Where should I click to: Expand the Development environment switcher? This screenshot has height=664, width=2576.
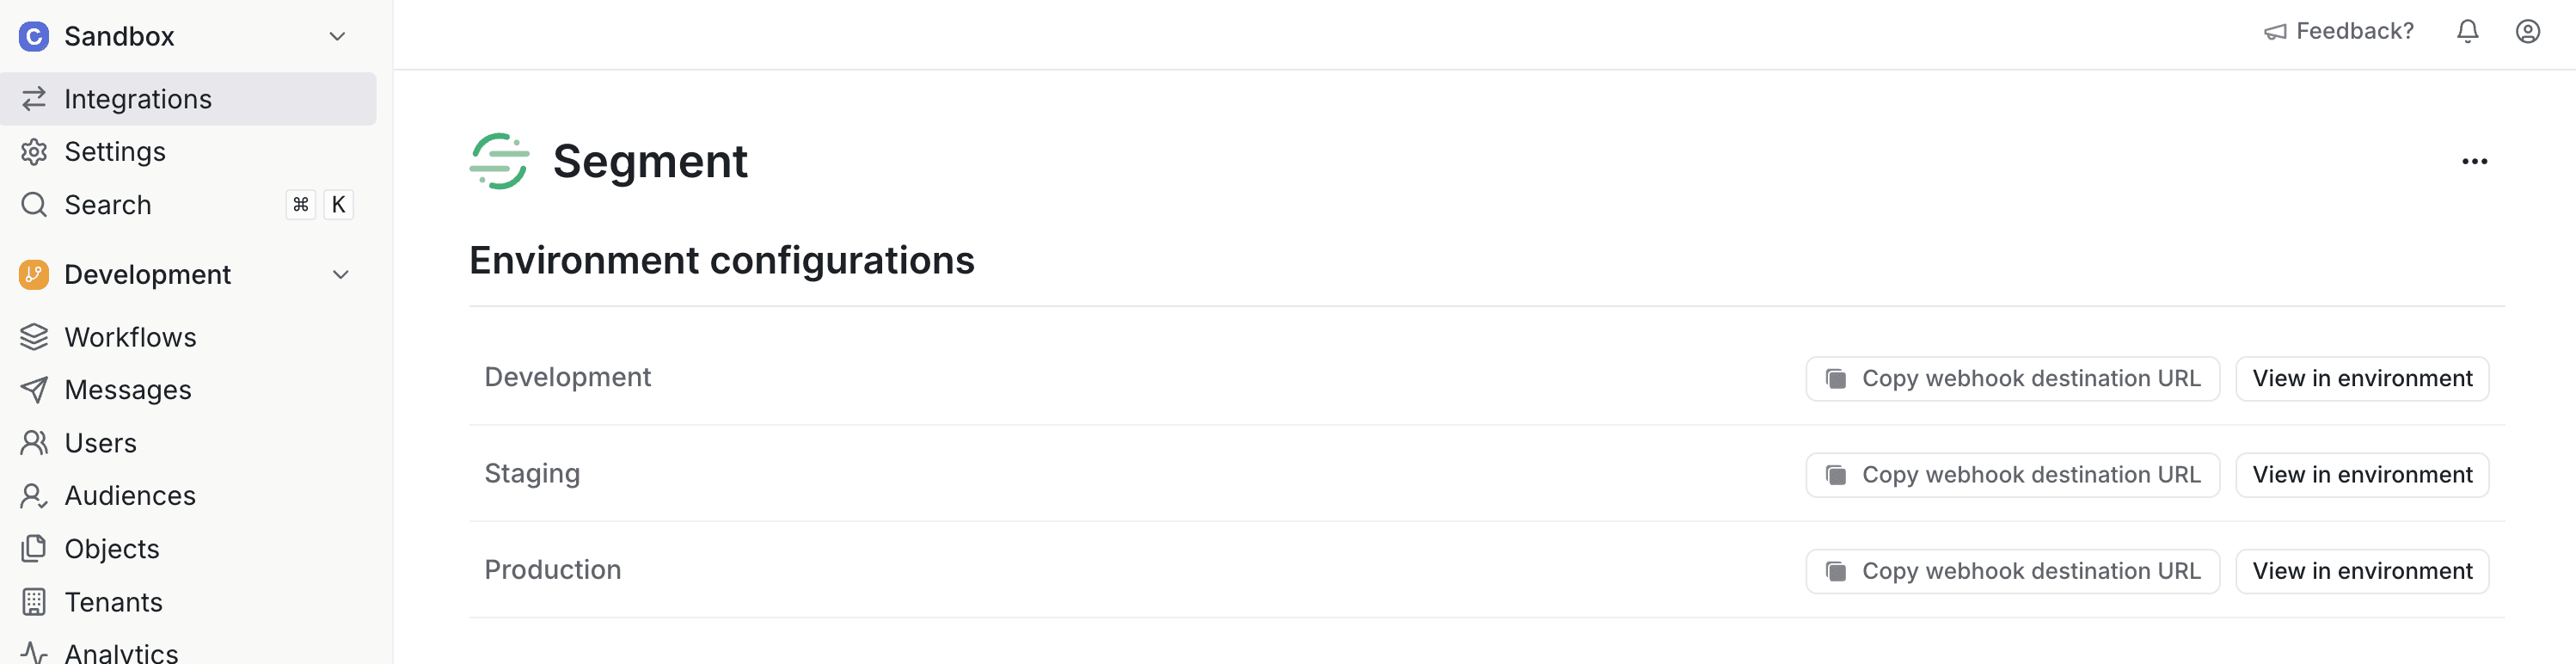pos(340,275)
